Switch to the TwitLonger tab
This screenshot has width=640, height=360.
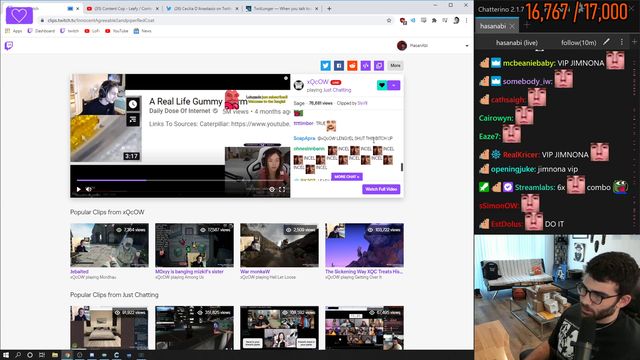tap(282, 9)
